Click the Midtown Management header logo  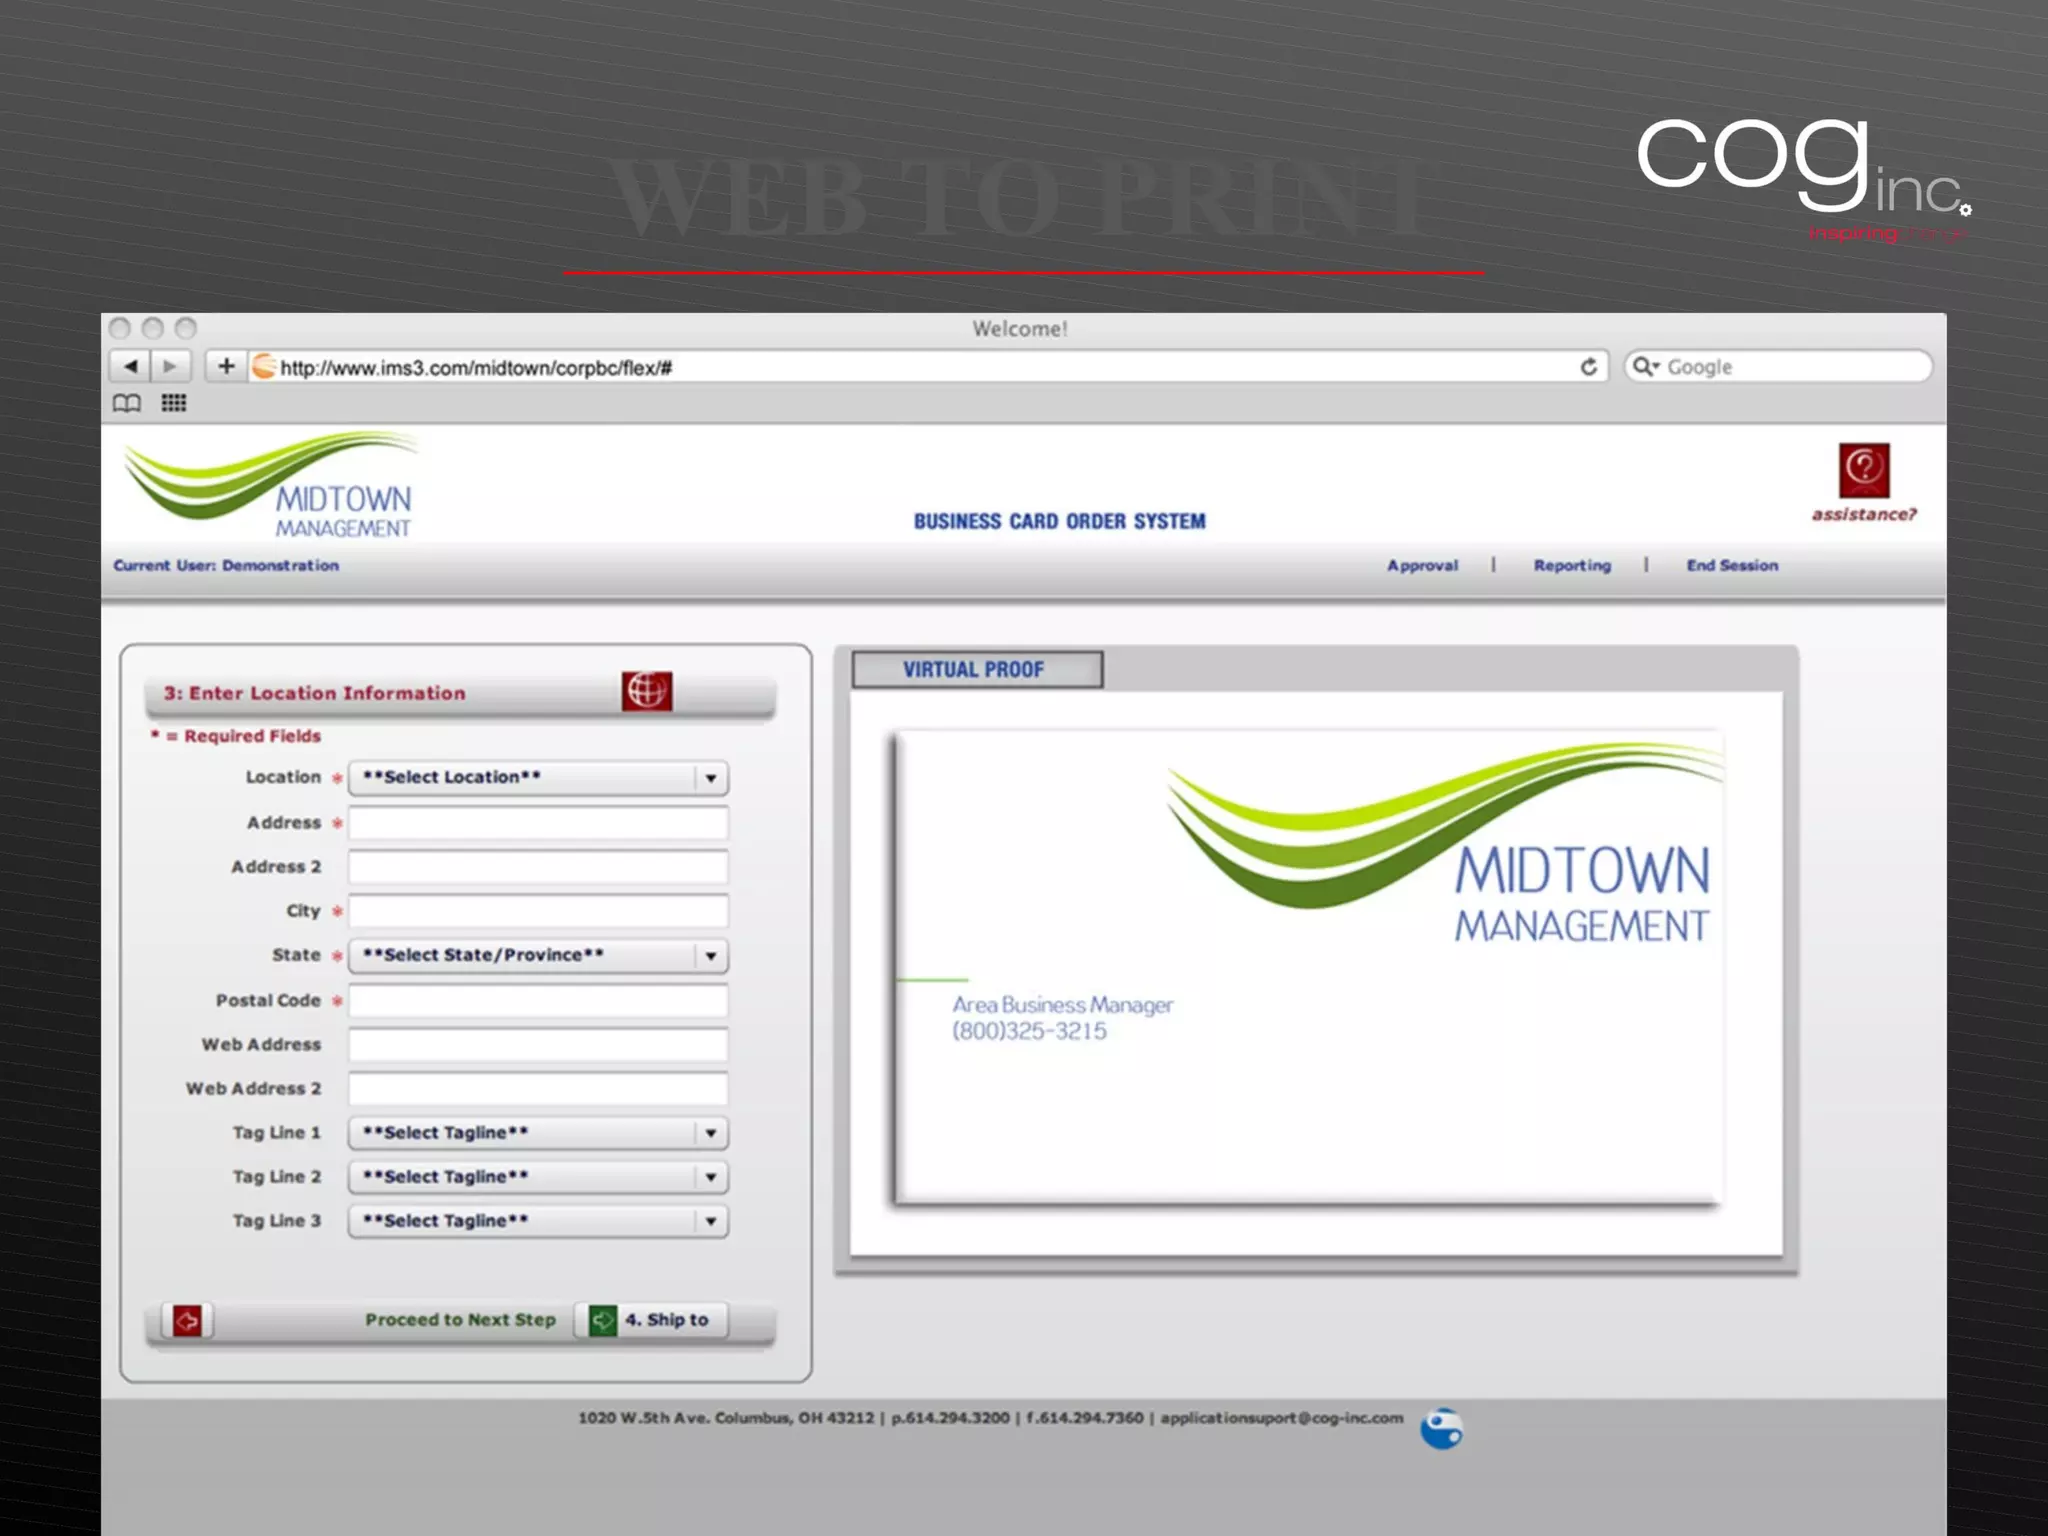(x=270, y=486)
